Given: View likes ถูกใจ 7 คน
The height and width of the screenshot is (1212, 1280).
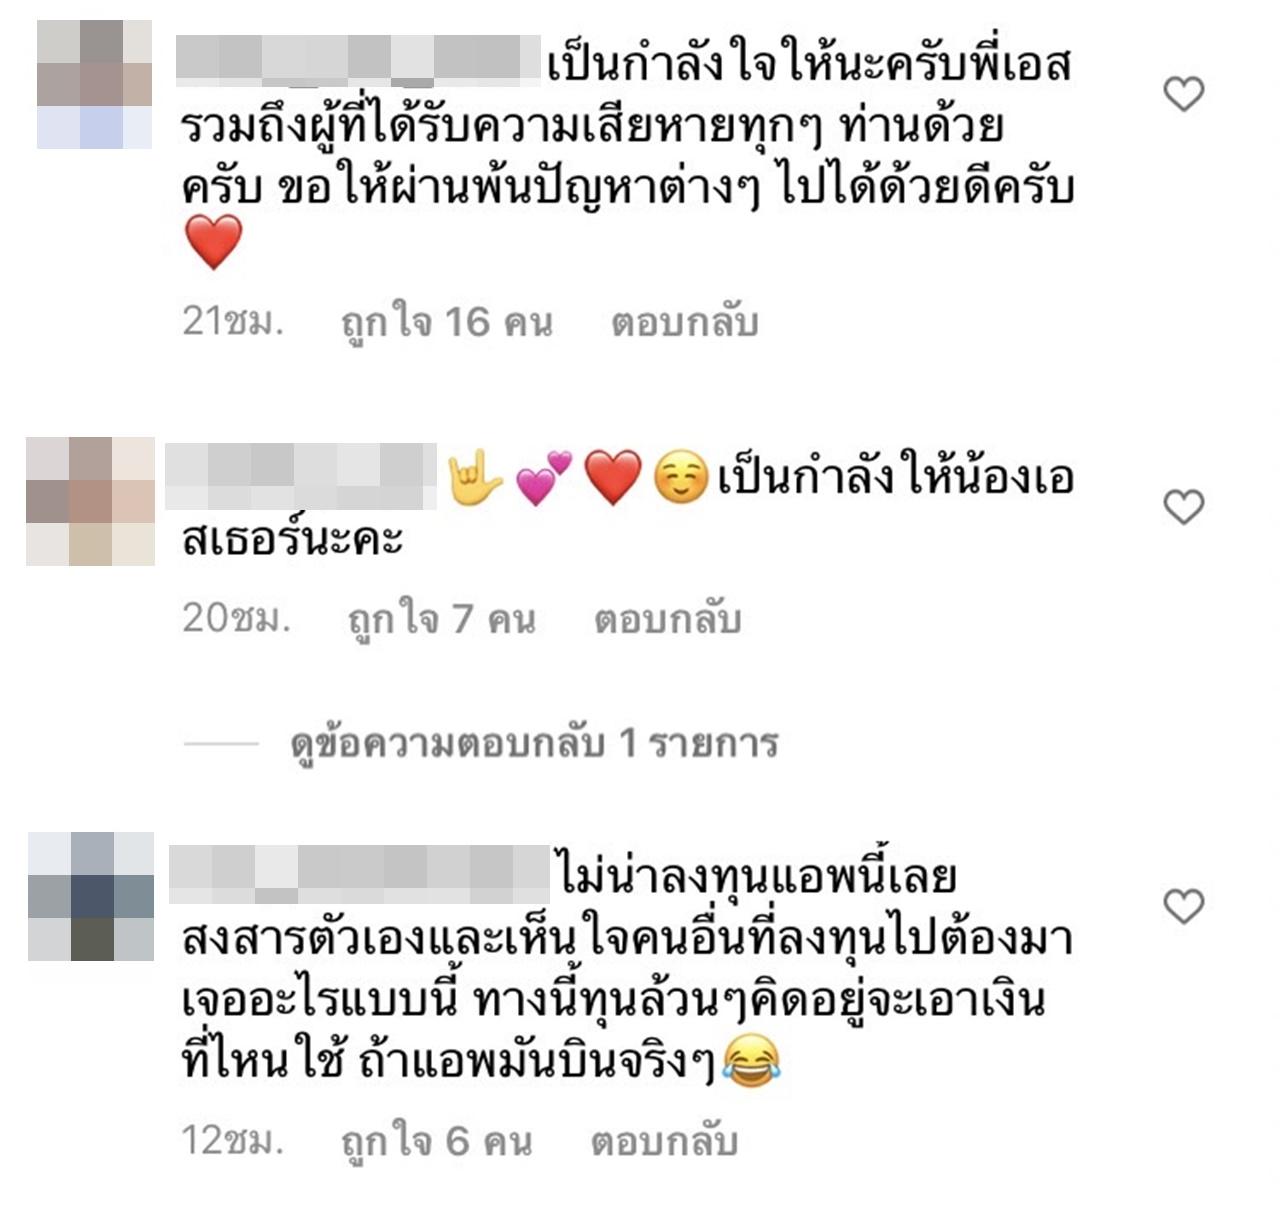Looking at the screenshot, I should 441,620.
